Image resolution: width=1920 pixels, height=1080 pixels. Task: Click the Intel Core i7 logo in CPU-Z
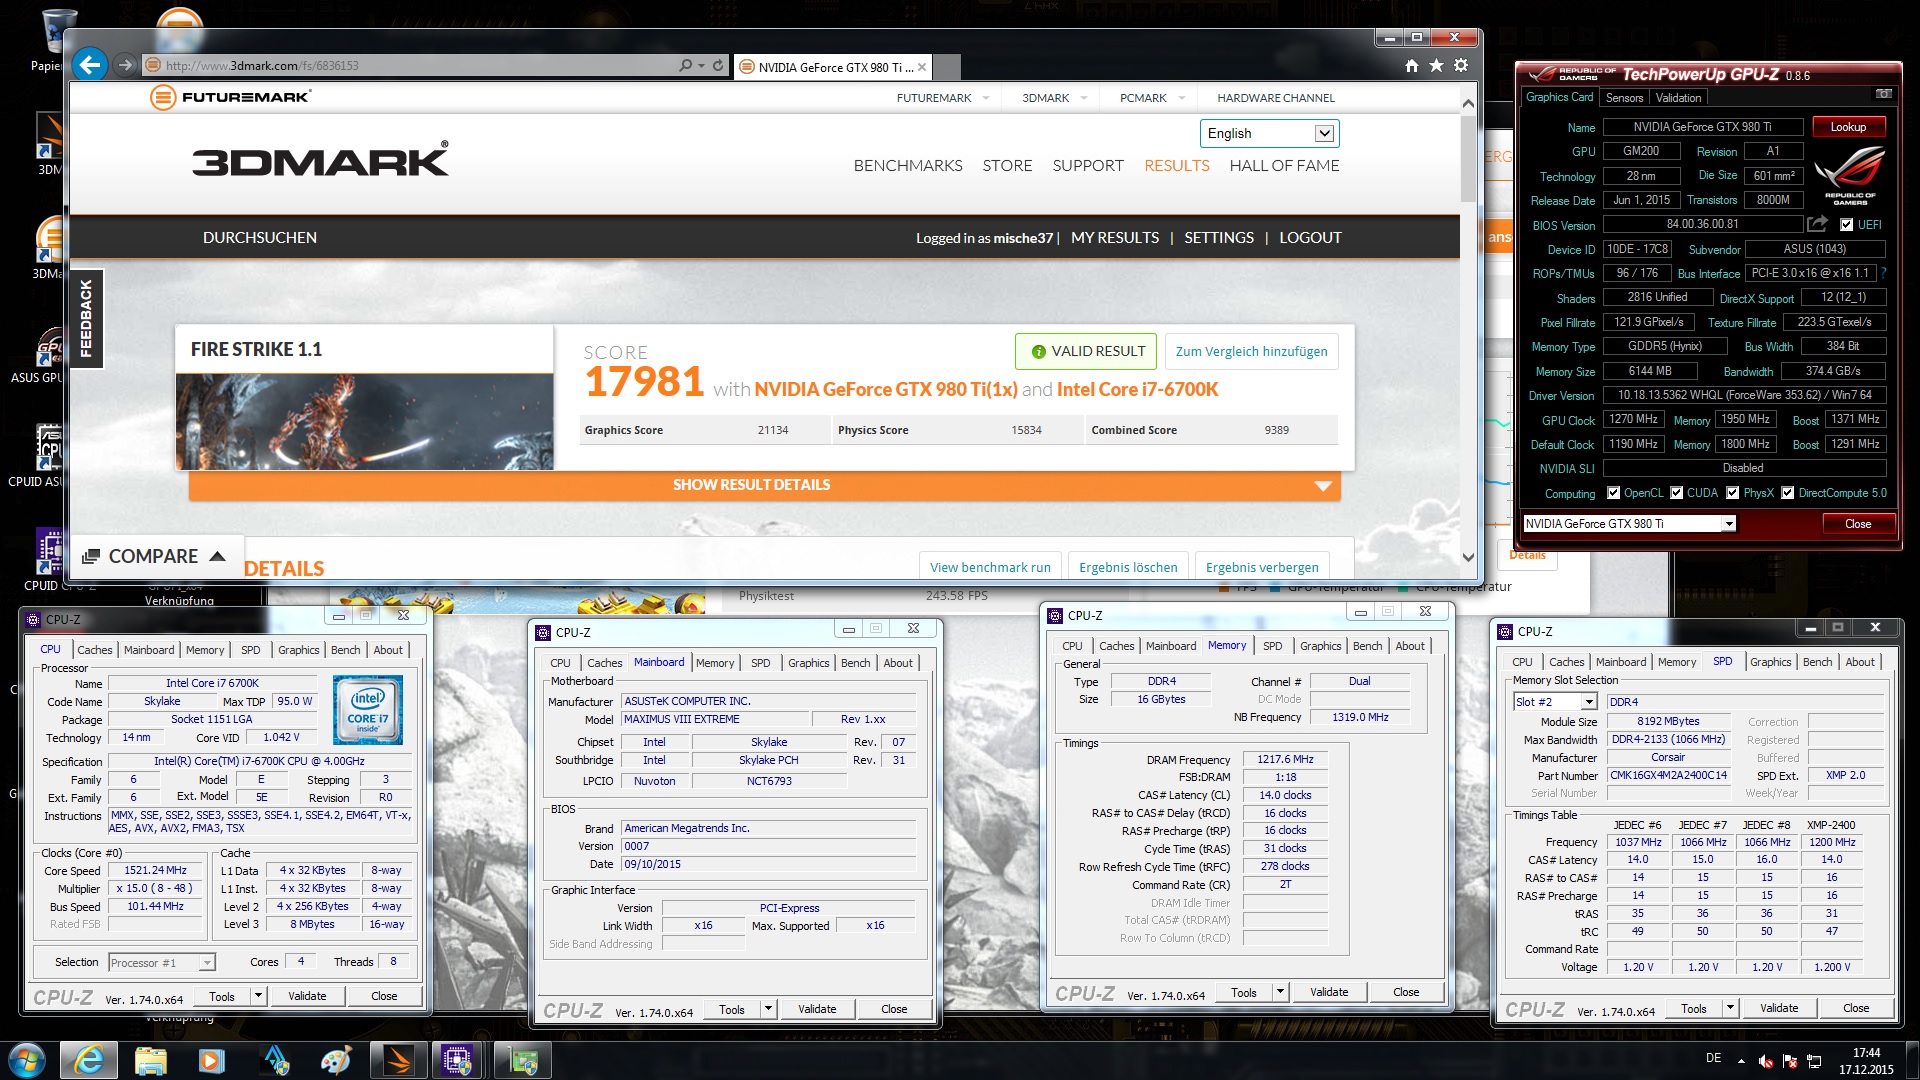point(368,709)
